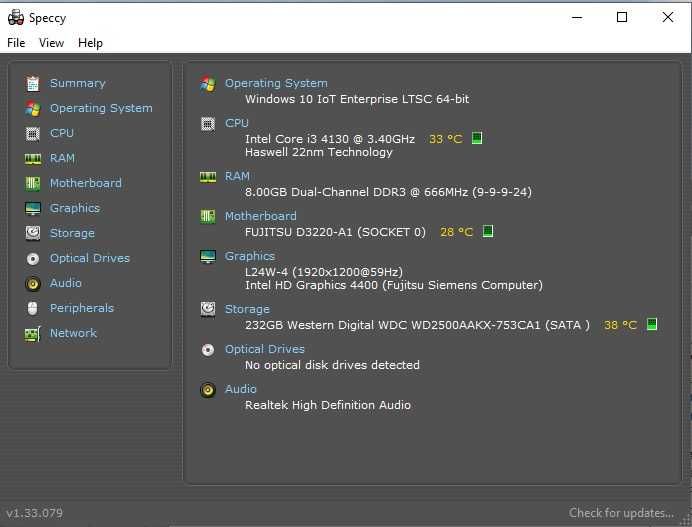
Task: Click green temperature indicator beside motherboard 28 °C
Action: (x=488, y=231)
